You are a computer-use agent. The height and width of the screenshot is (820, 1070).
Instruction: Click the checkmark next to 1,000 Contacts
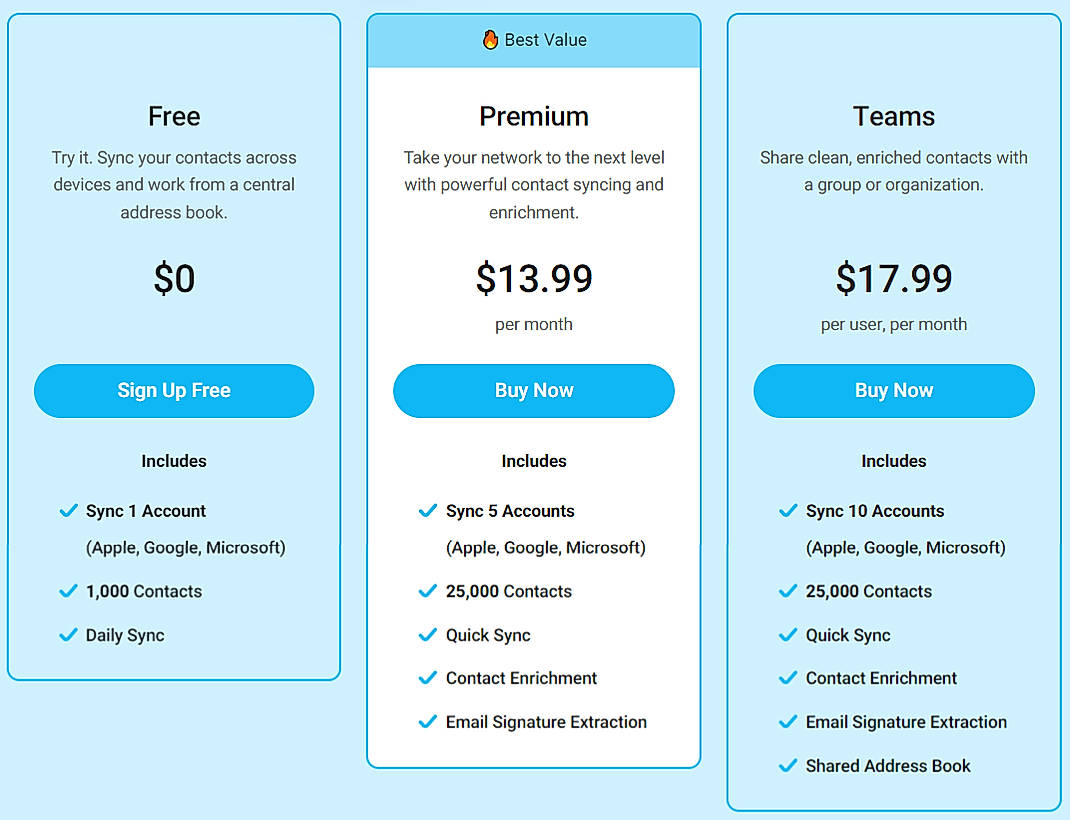tap(69, 591)
